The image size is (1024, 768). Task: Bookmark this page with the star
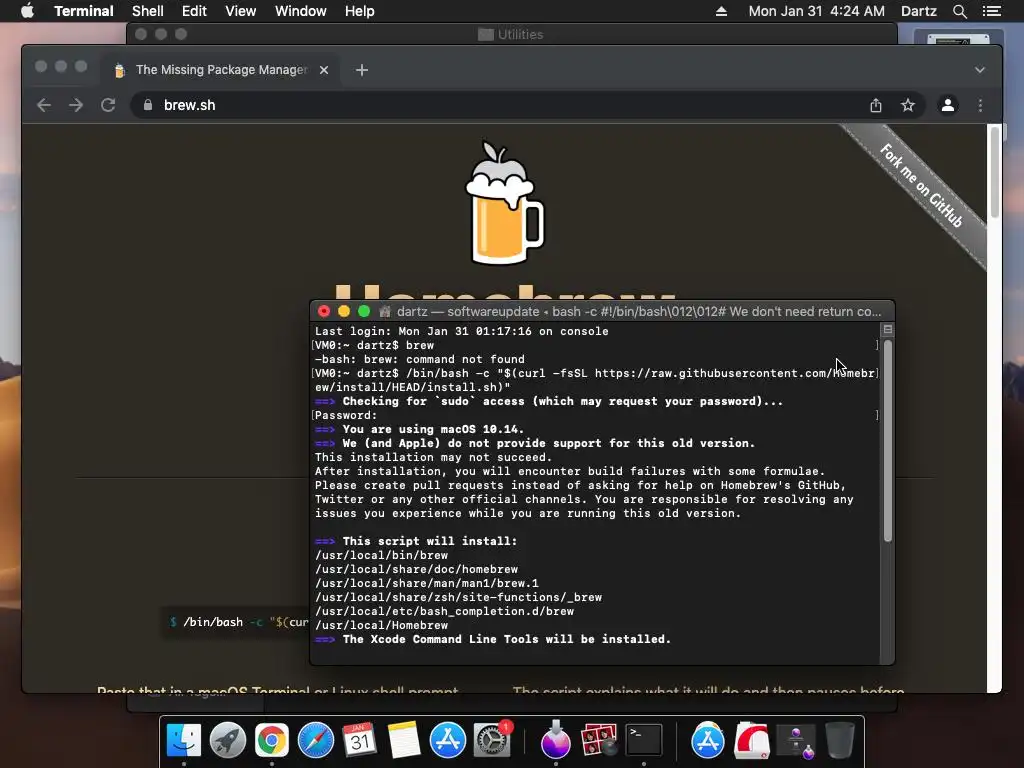click(x=908, y=105)
